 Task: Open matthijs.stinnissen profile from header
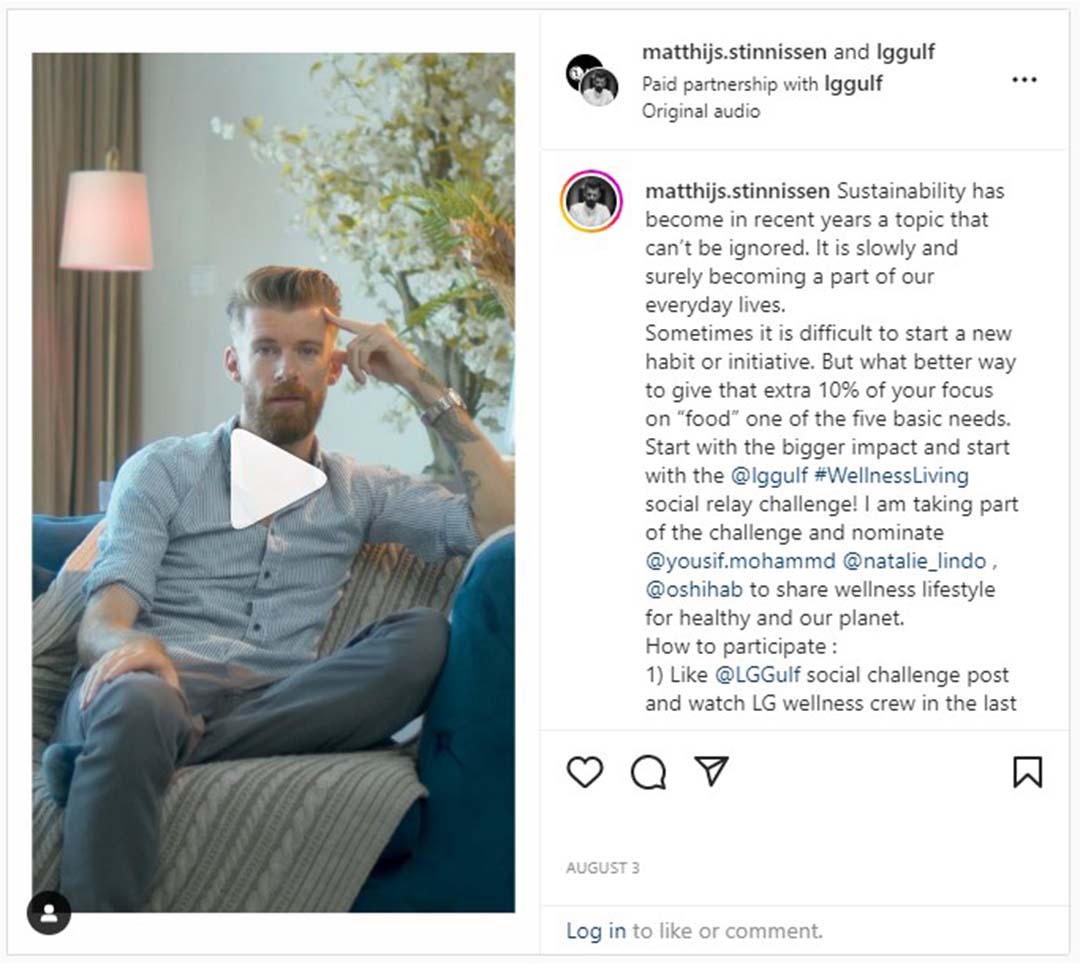[x=734, y=52]
